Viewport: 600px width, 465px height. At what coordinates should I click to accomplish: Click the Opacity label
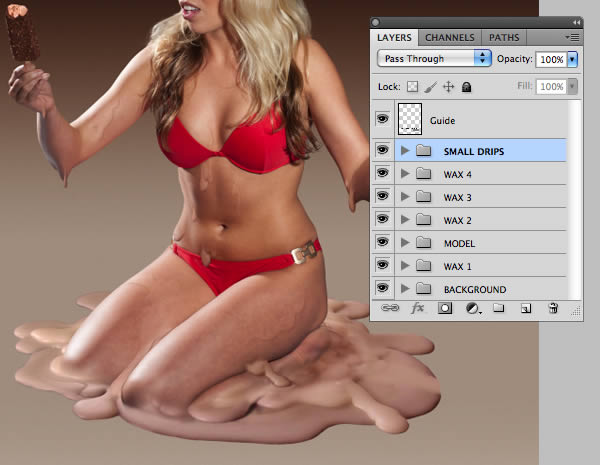[515, 59]
